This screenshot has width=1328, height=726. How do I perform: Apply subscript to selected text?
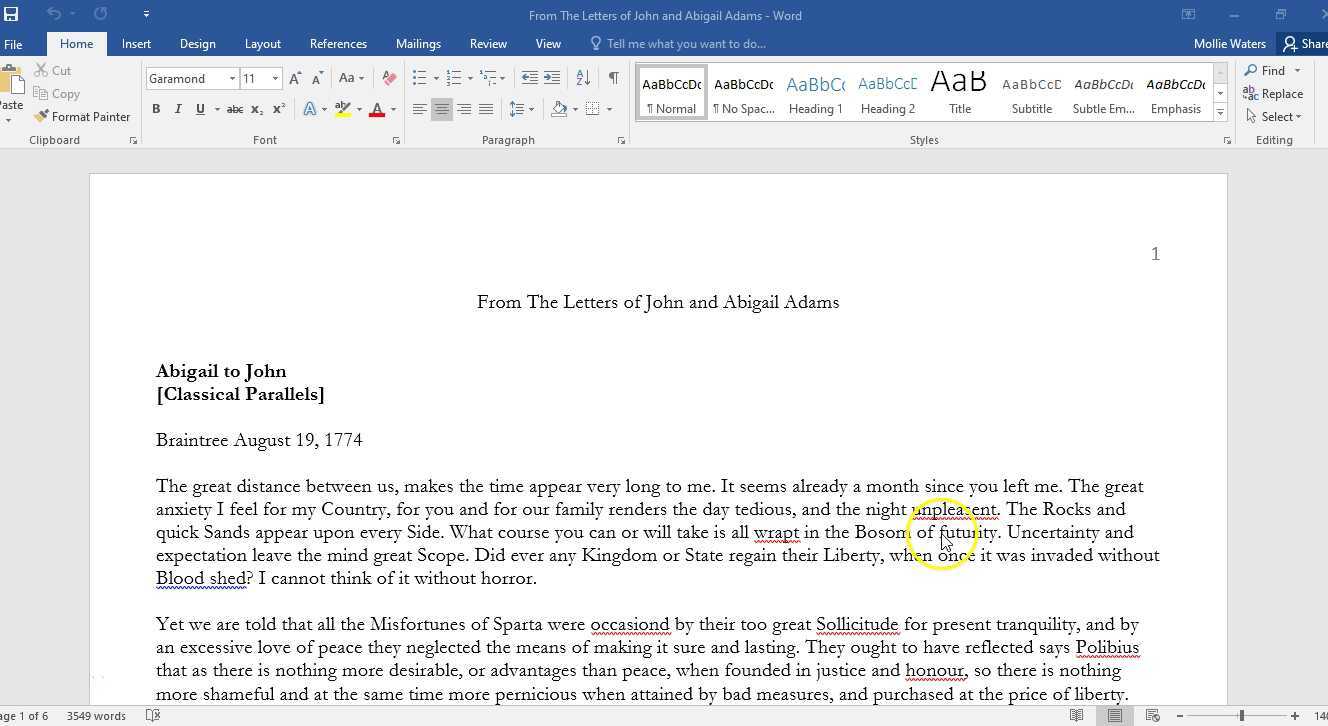click(257, 109)
